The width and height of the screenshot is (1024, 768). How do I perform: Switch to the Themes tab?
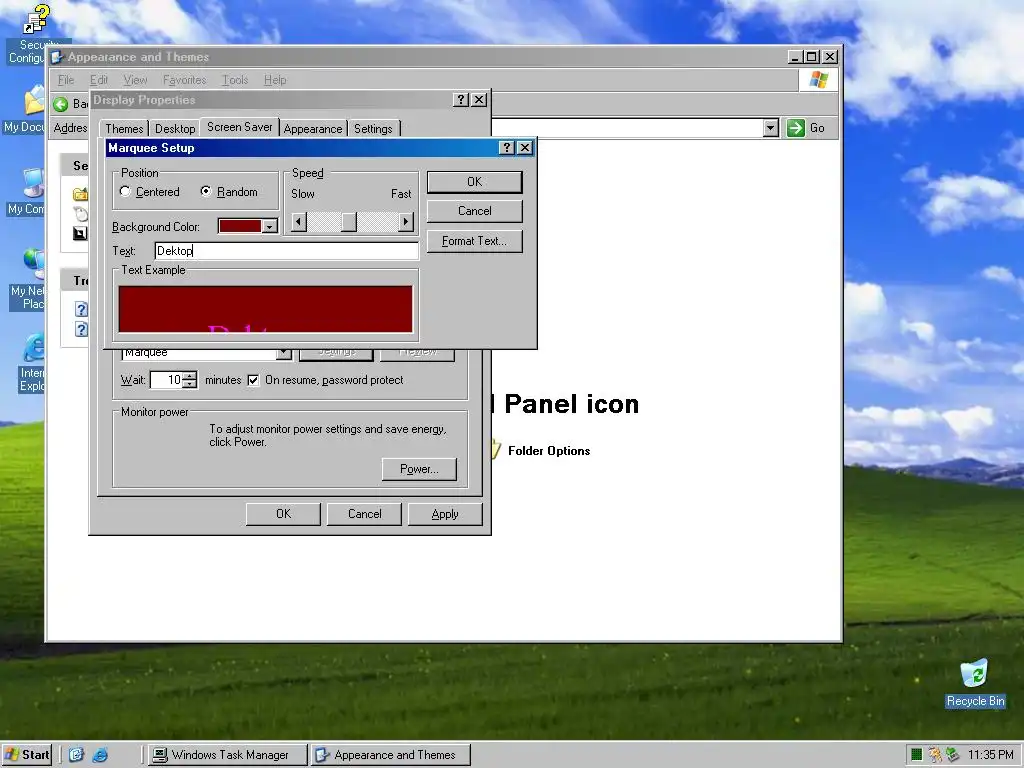point(124,129)
